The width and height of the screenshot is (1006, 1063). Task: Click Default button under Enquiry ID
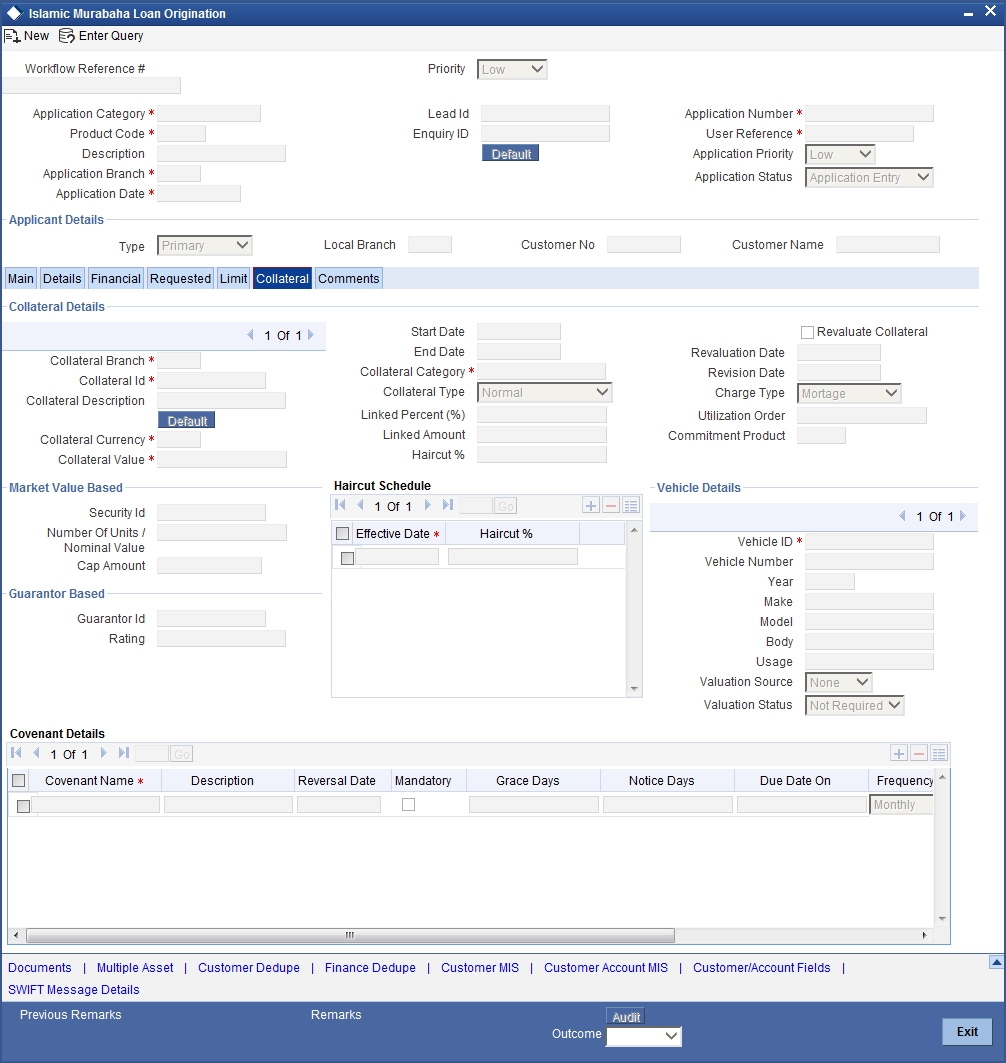click(510, 154)
